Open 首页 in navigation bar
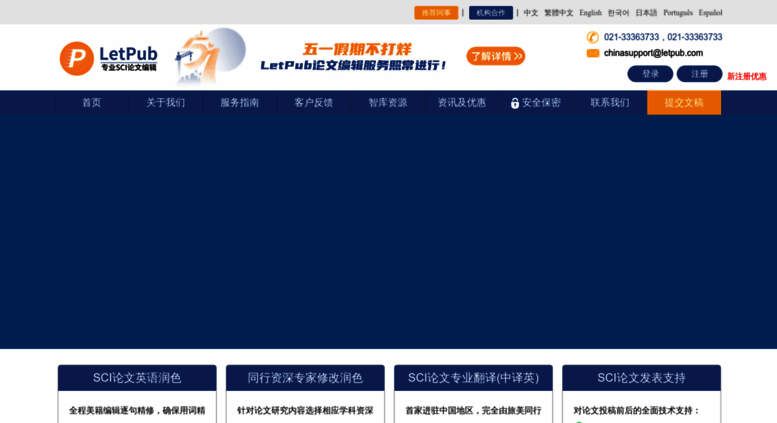The height and width of the screenshot is (423, 777). point(92,103)
